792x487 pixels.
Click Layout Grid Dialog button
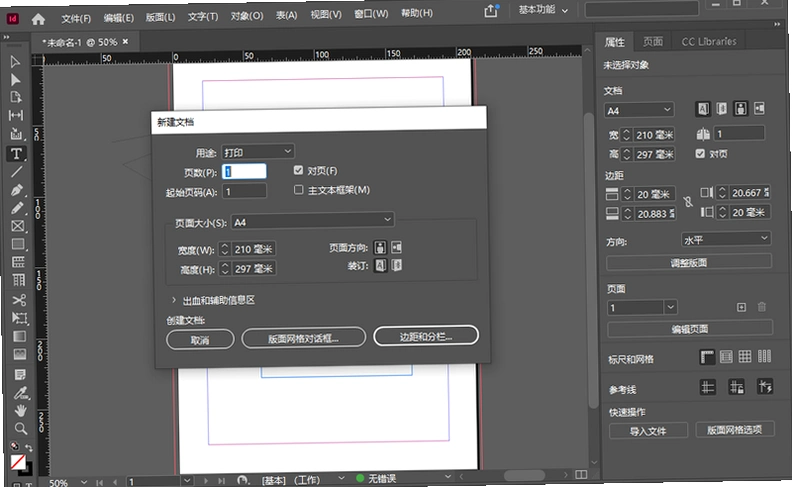(x=303, y=338)
